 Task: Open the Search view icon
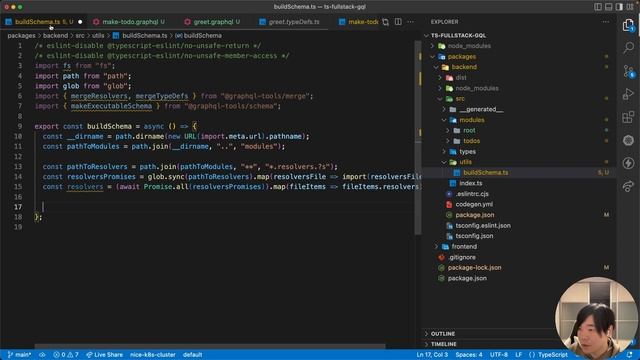pos(628,48)
